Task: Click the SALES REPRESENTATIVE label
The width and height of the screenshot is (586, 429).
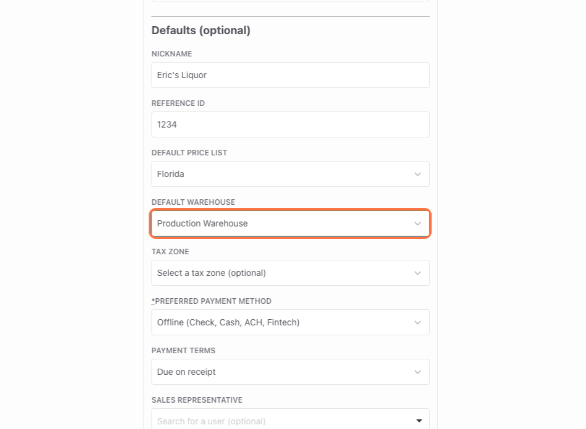Action: [x=197, y=400]
